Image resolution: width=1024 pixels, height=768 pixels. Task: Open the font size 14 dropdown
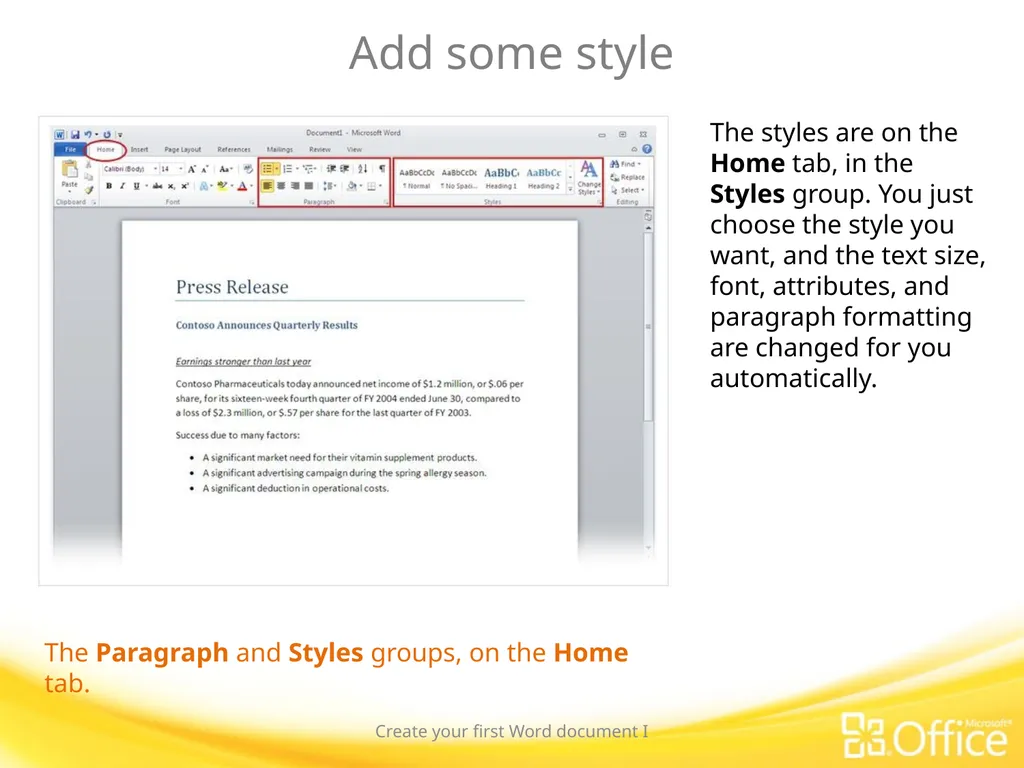point(181,169)
